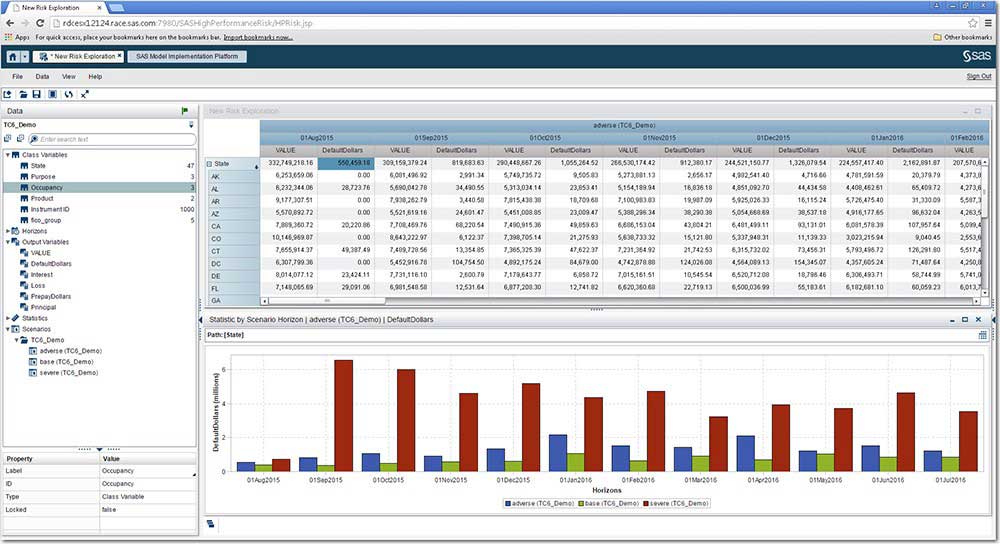This screenshot has height=544, width=1000.
Task: Click the layout window toolbar icon
Action: tap(53, 94)
